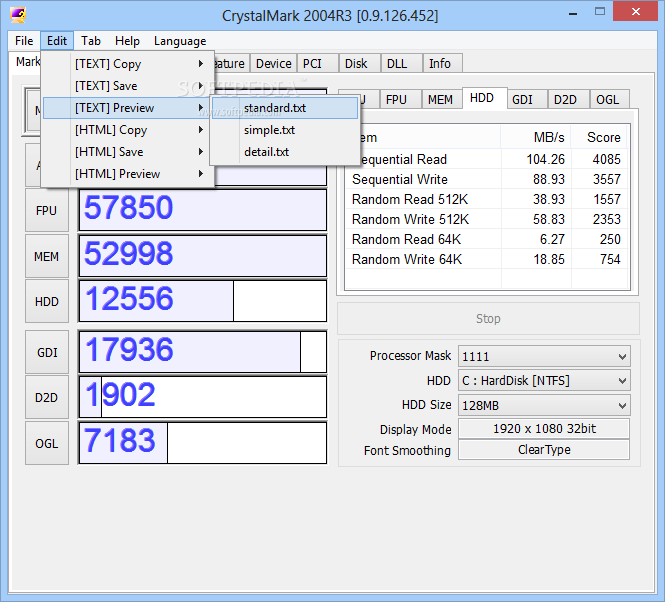The height and width of the screenshot is (602, 665).
Task: Click the 4085 score value
Action: (606, 159)
